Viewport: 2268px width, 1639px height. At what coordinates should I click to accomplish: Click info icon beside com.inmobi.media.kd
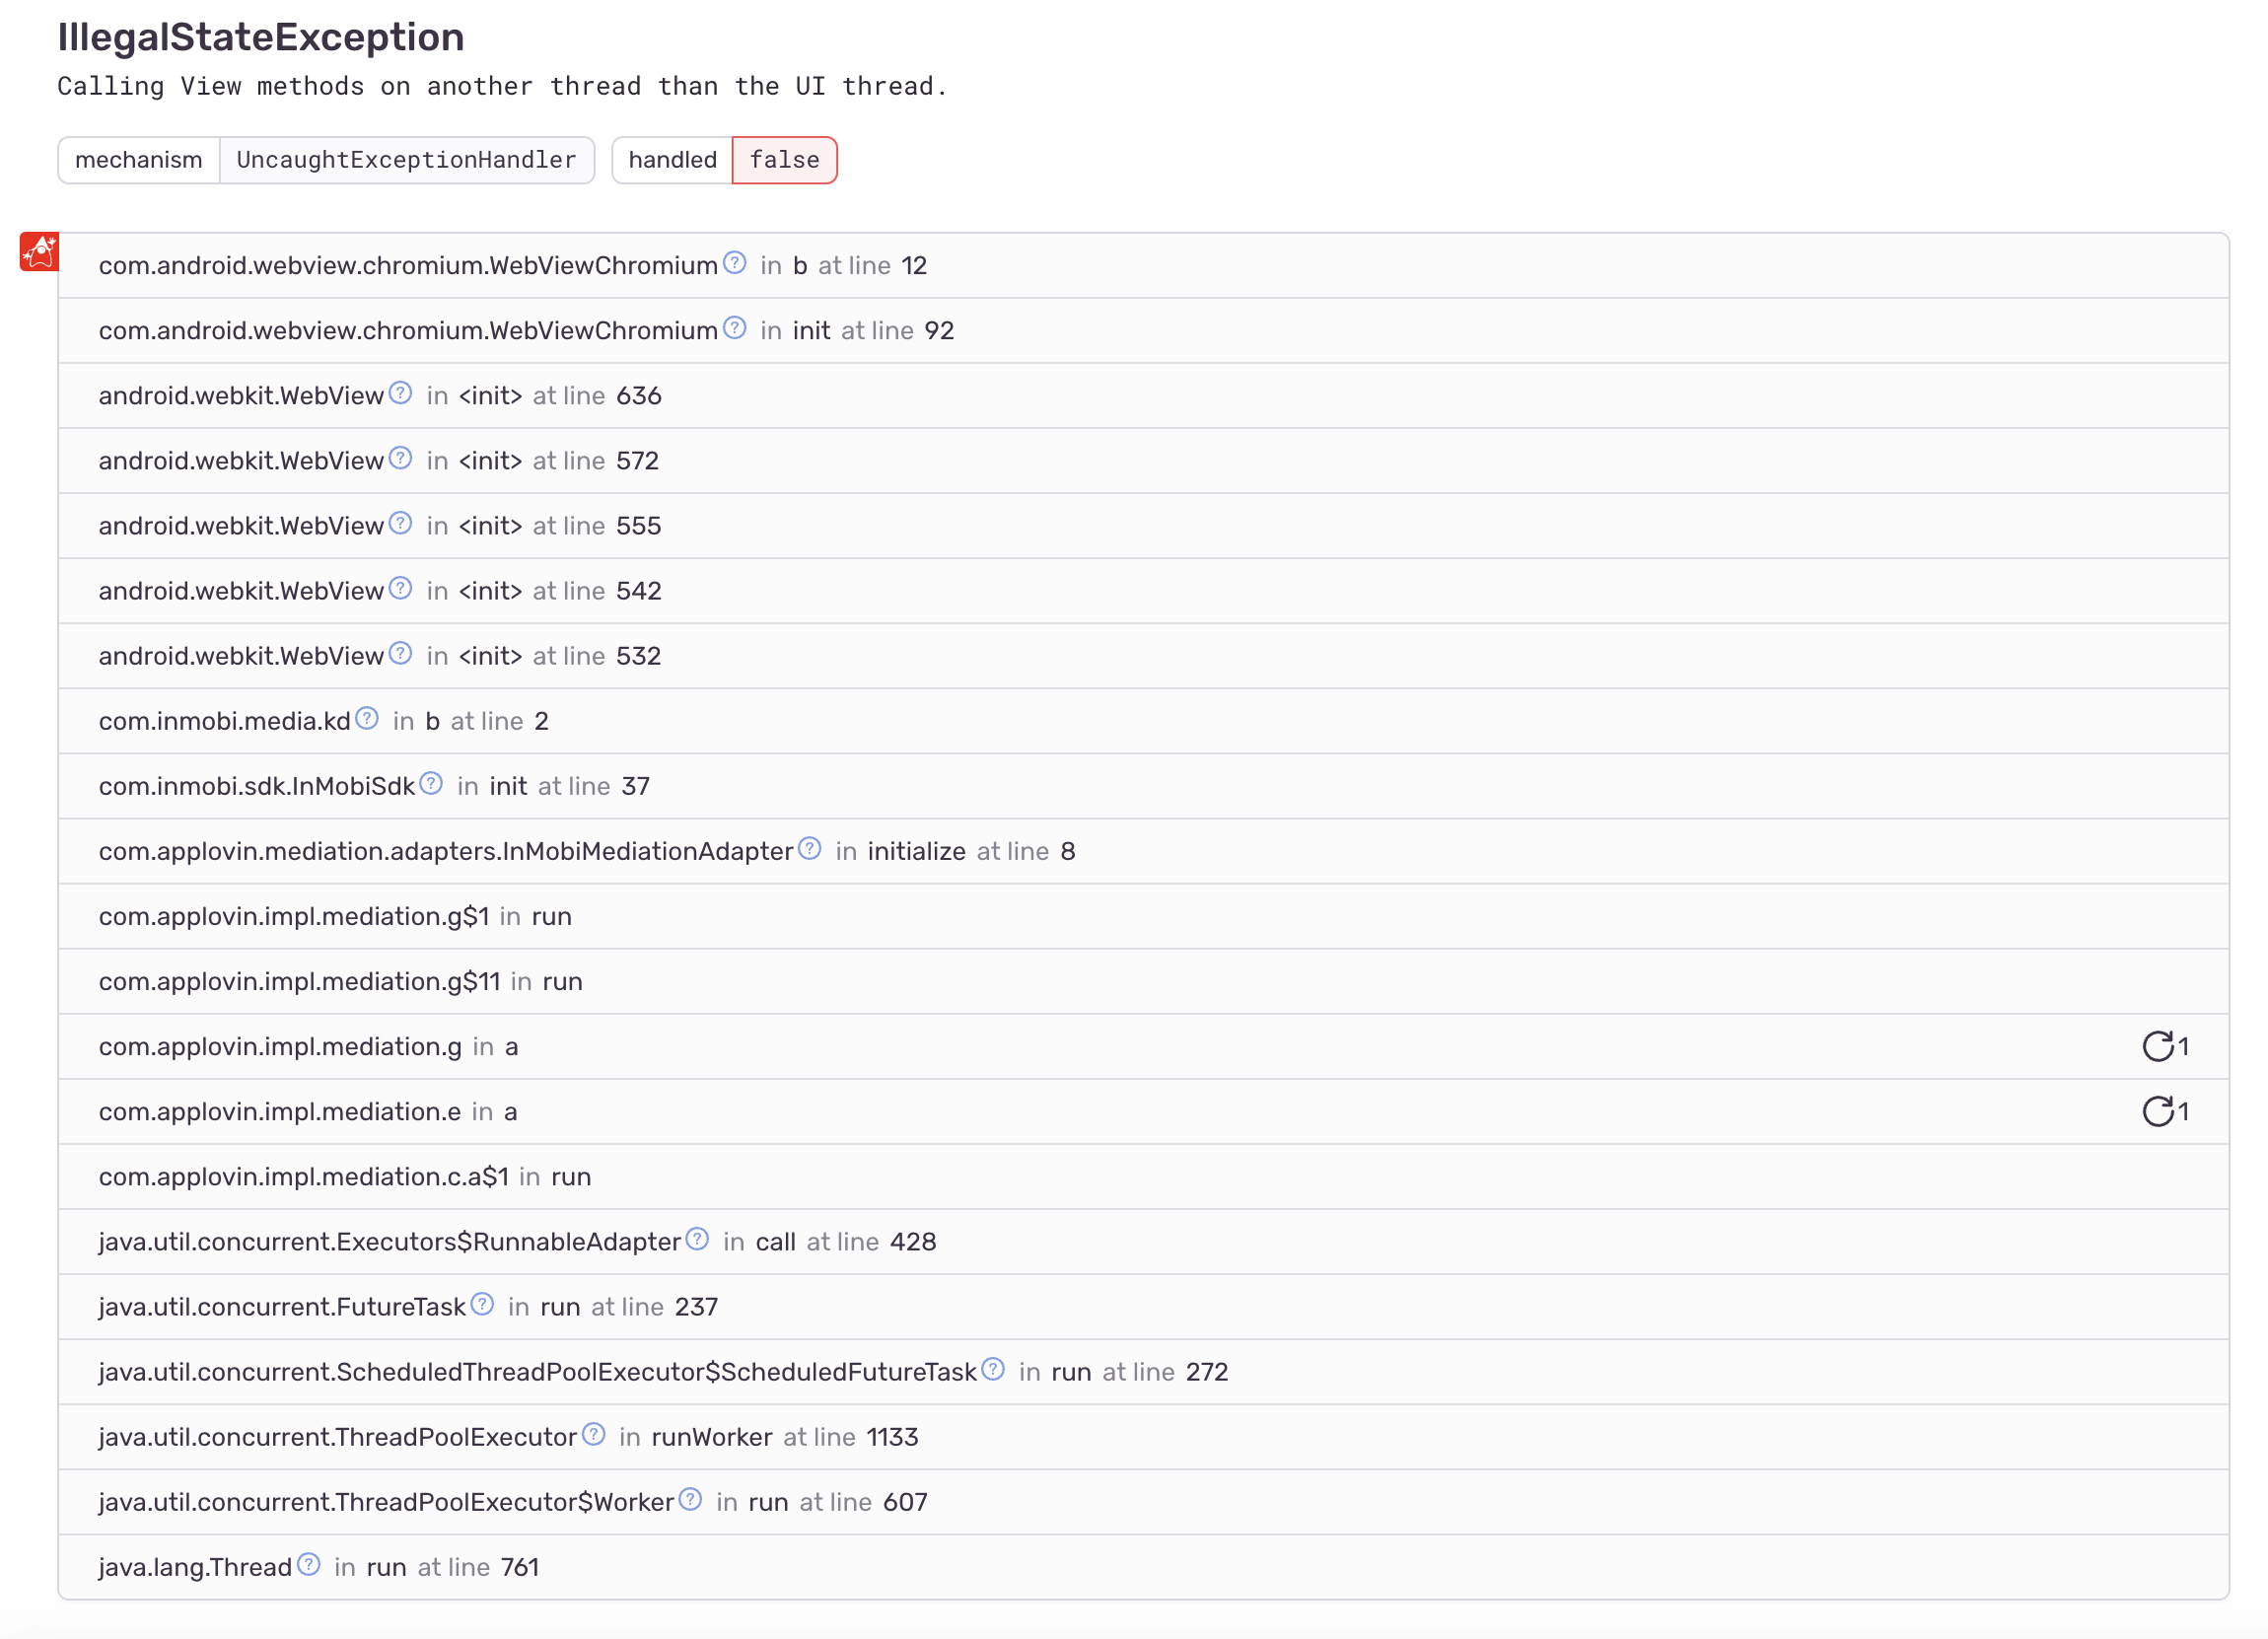click(x=367, y=717)
